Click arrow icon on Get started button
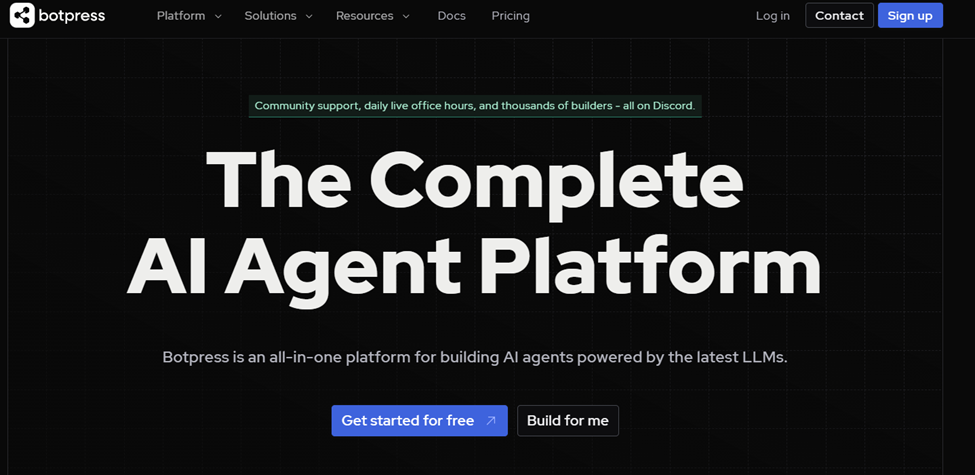This screenshot has height=475, width=975. [491, 421]
